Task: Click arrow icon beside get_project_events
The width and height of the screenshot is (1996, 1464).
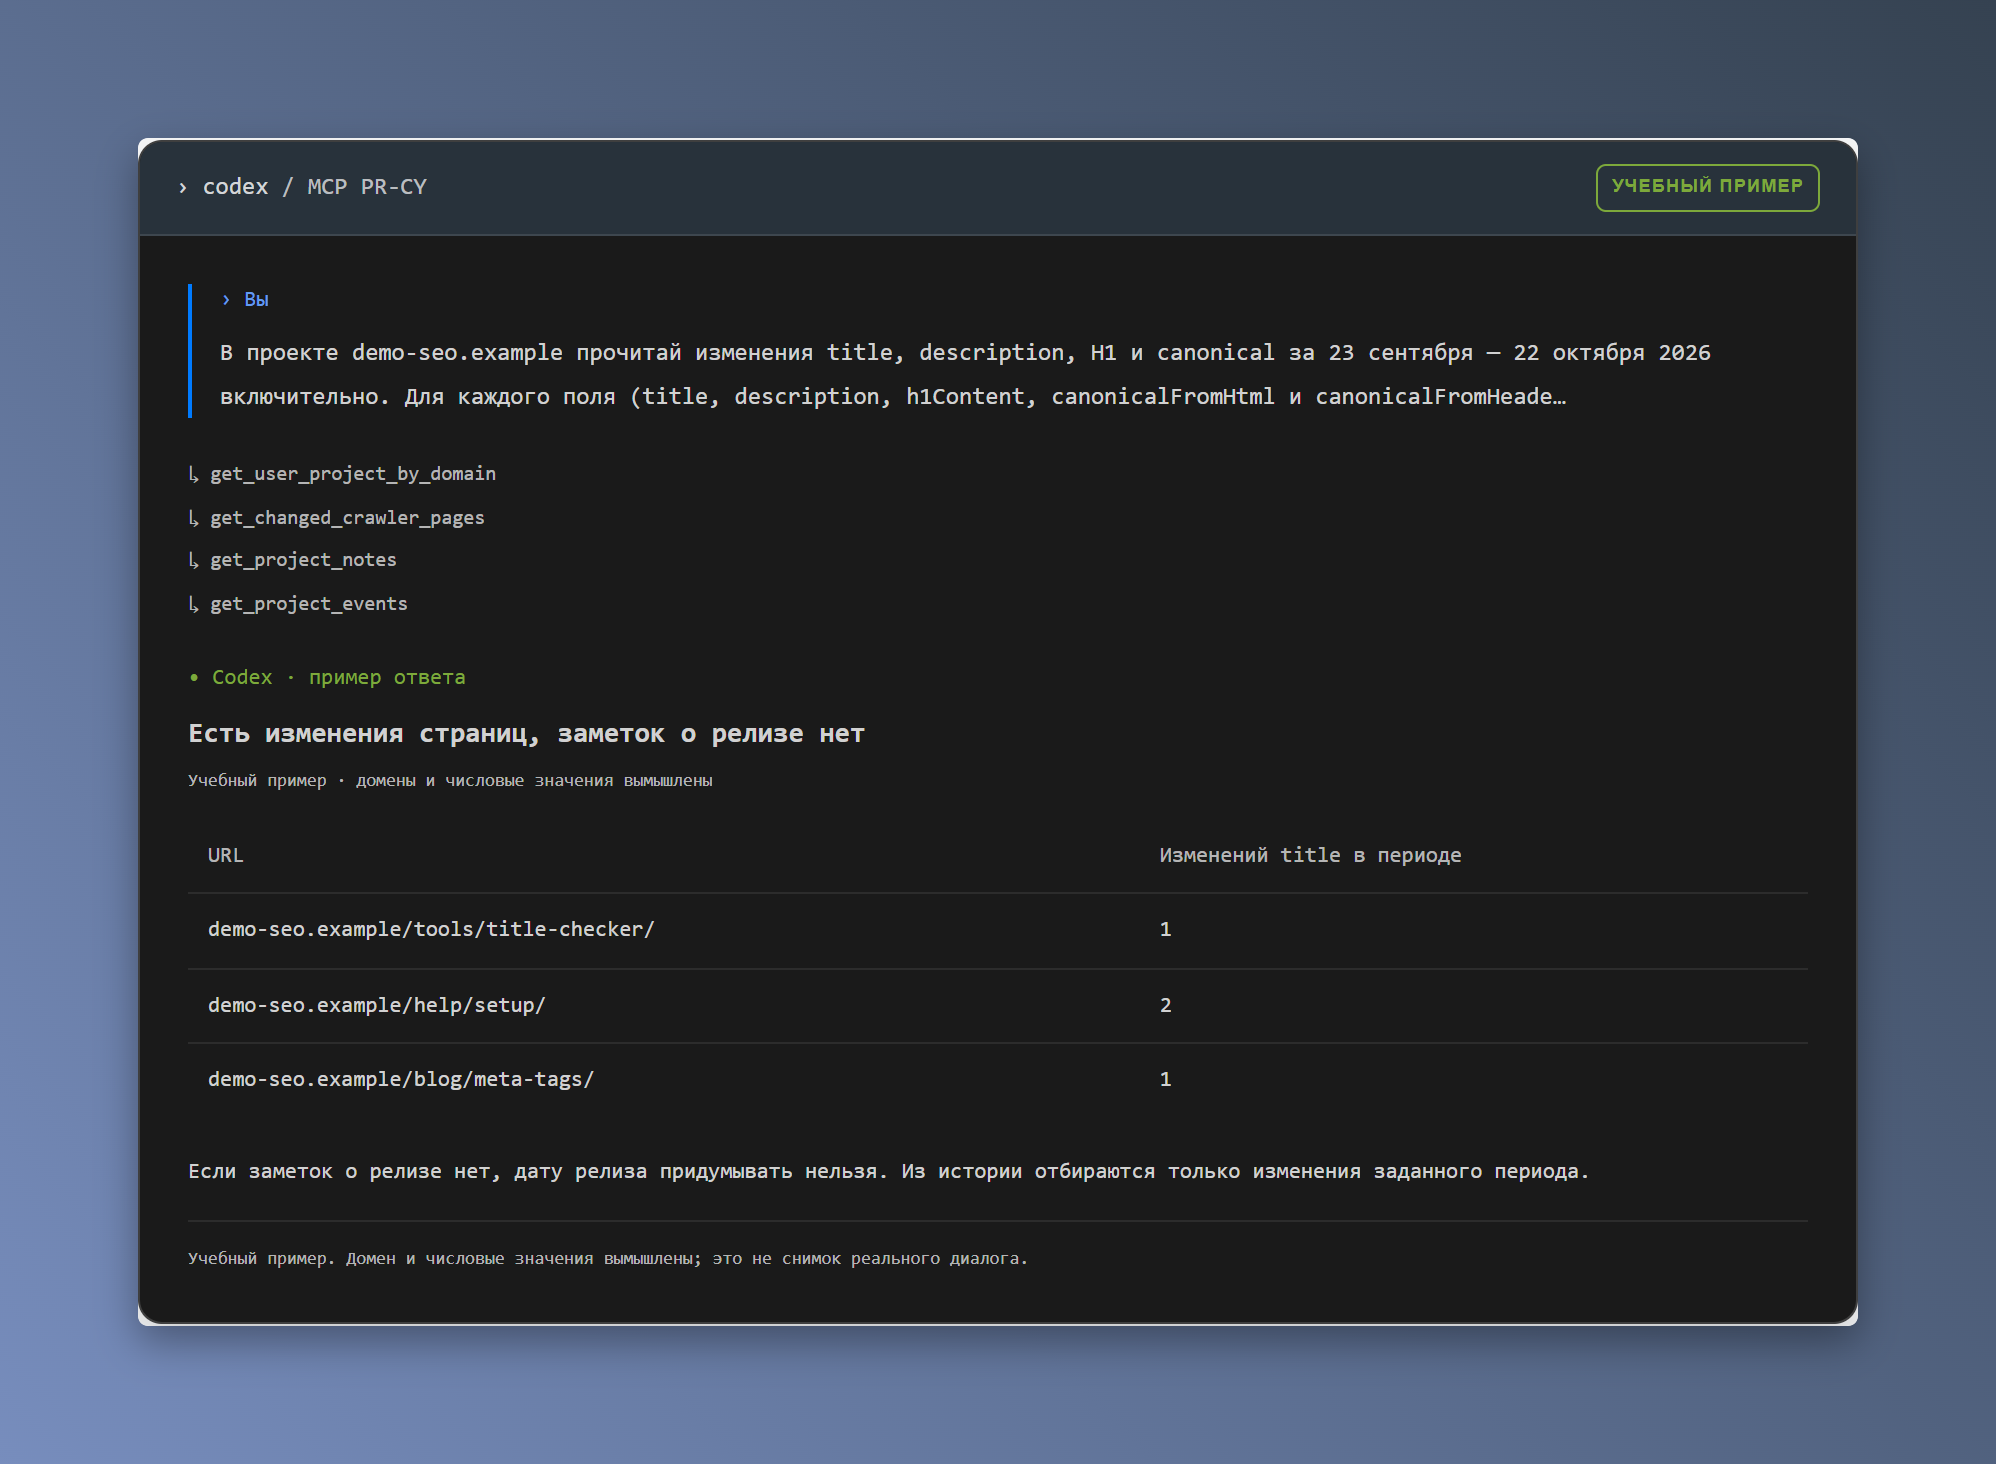Action: 194,603
